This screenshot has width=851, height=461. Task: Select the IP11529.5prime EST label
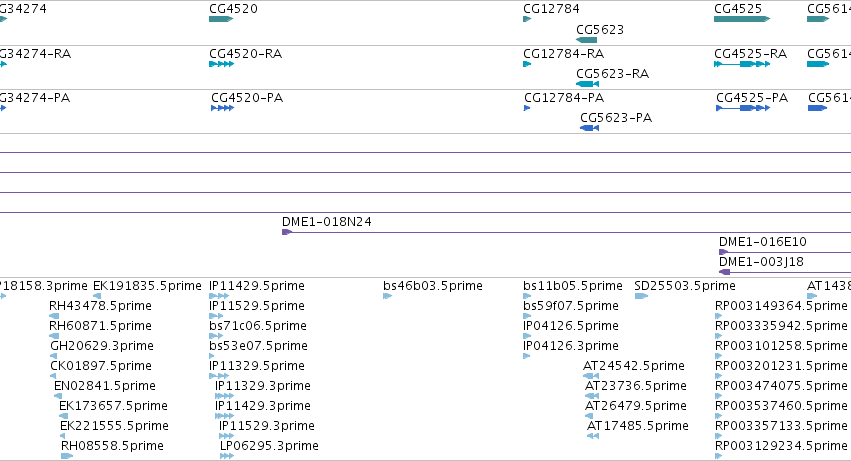click(257, 306)
